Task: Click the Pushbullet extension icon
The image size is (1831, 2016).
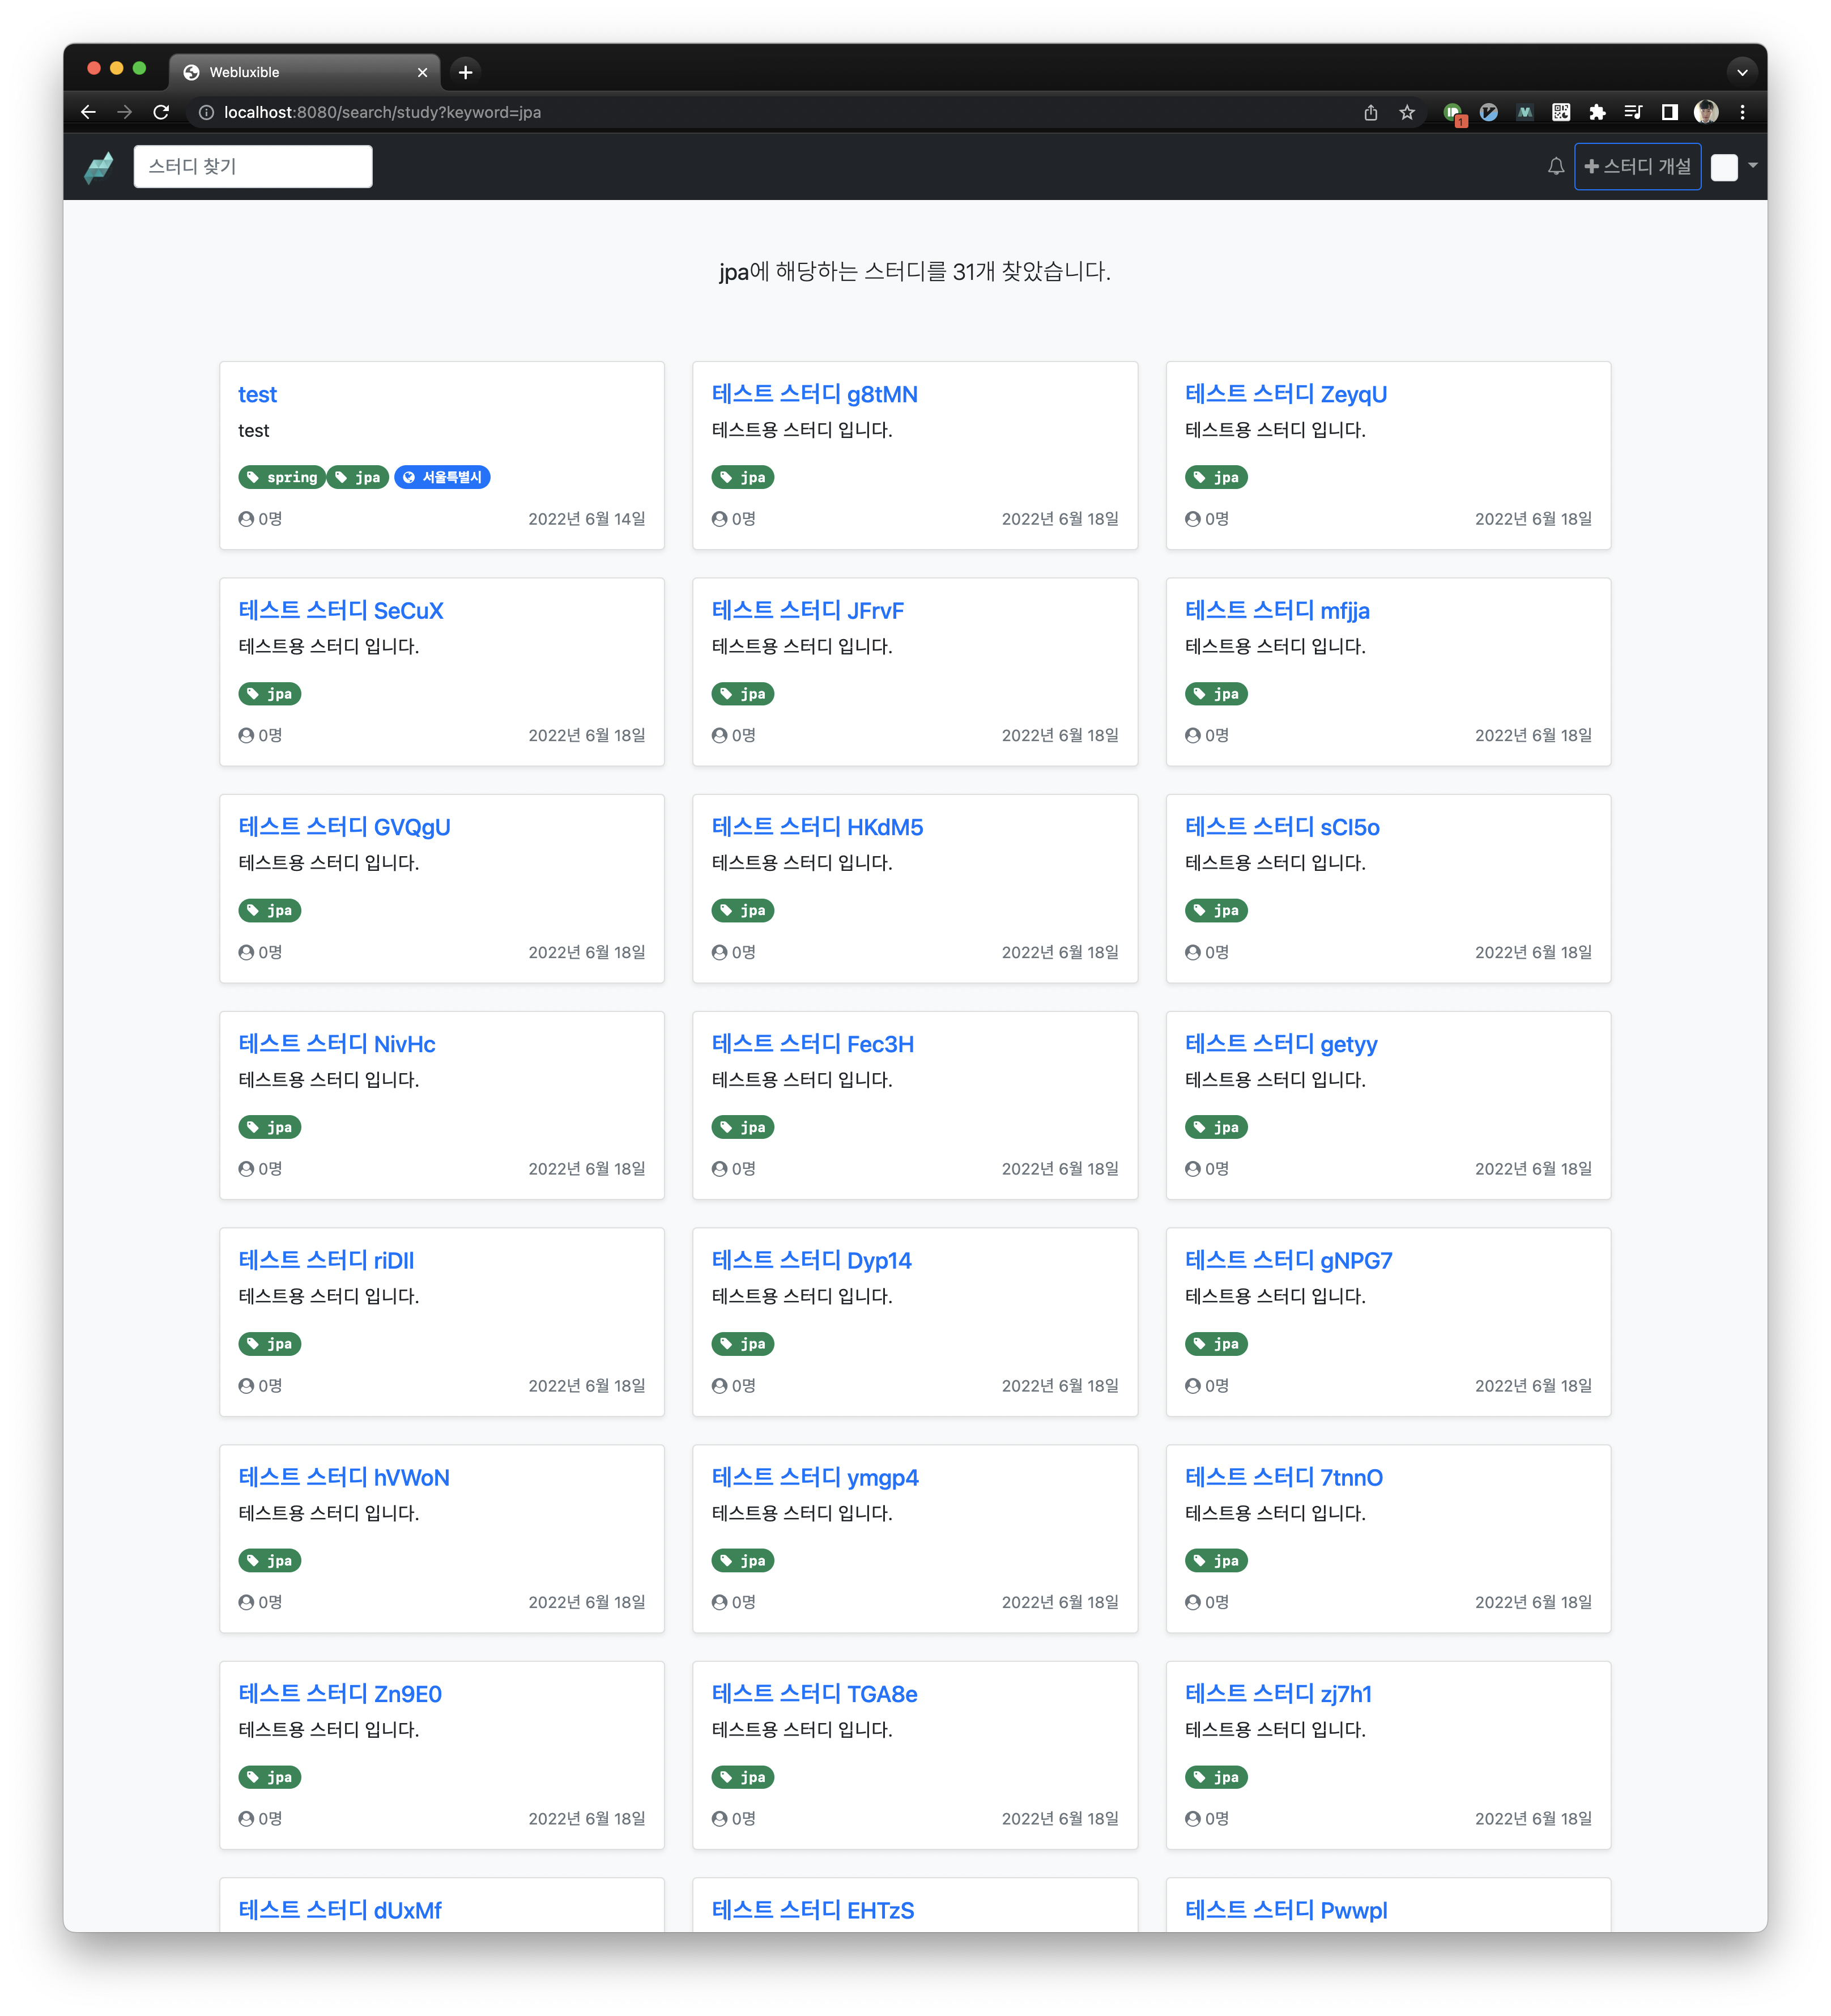Action: click(x=1453, y=113)
